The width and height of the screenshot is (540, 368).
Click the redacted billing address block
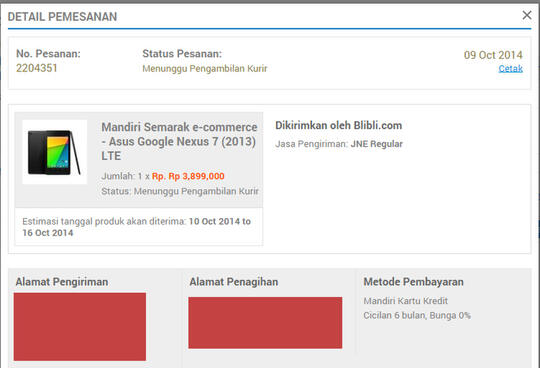point(265,323)
